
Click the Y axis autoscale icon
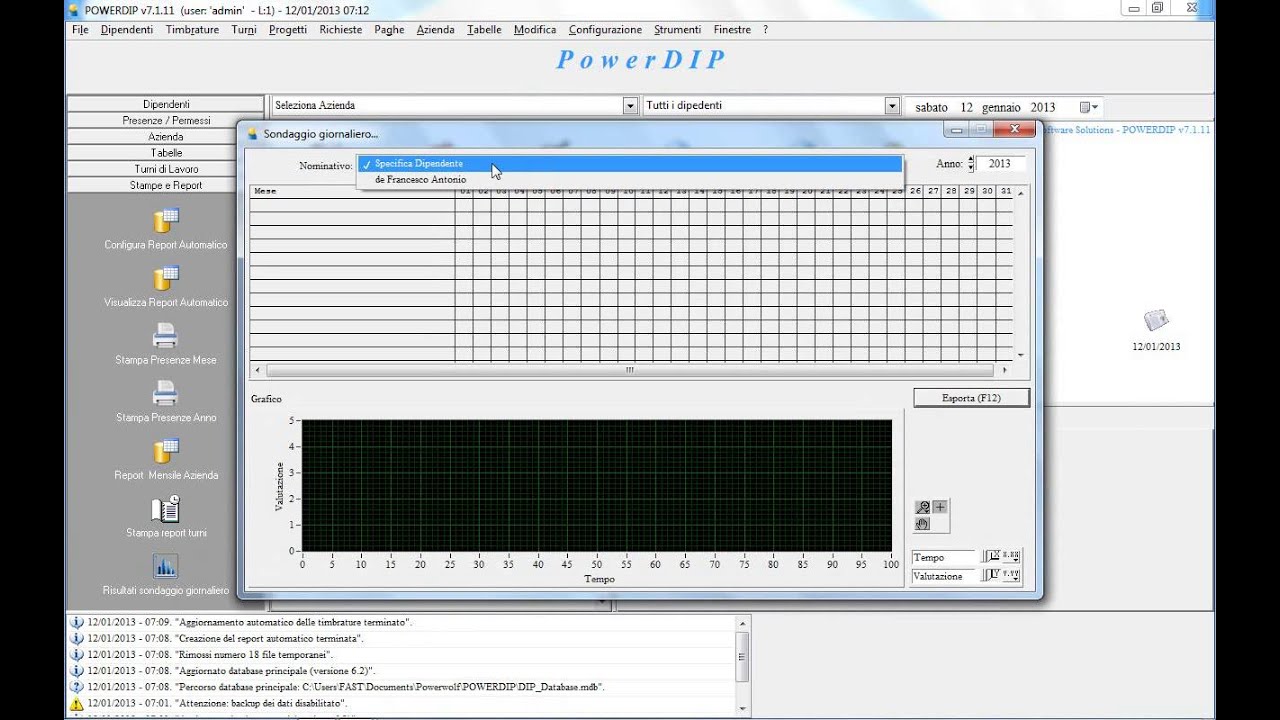[x=992, y=575]
